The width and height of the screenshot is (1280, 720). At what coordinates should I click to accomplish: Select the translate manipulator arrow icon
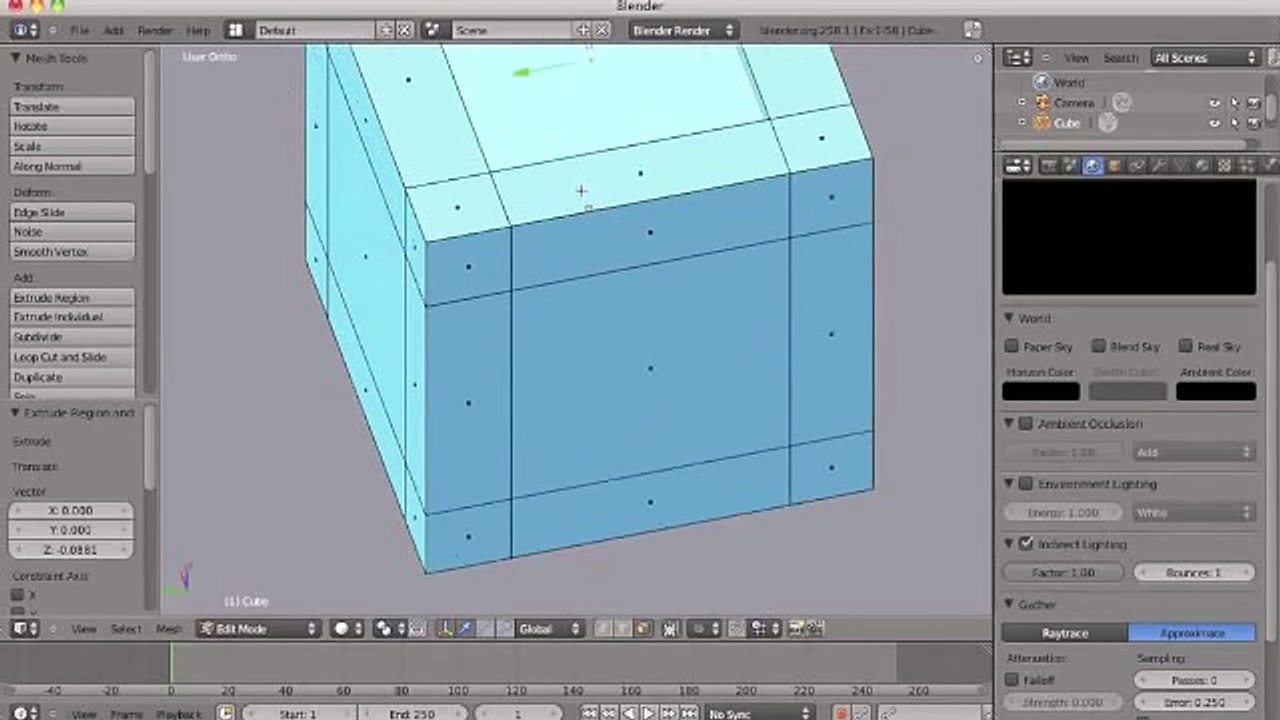click(465, 629)
